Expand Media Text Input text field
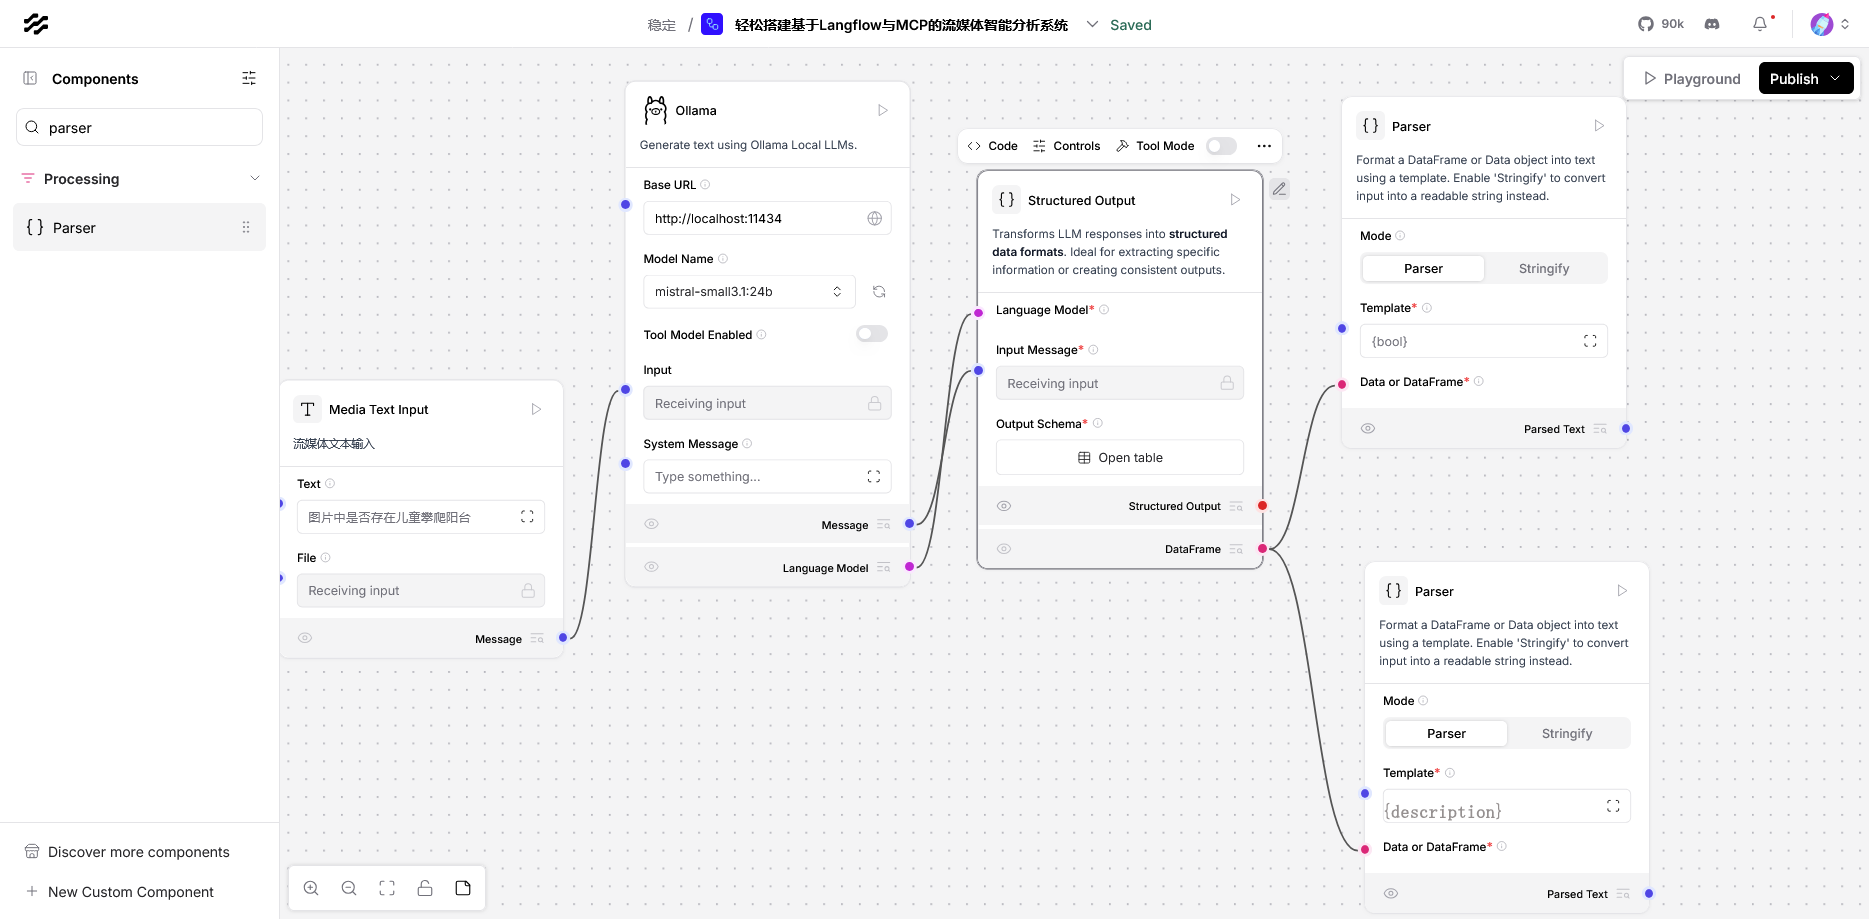 (x=527, y=517)
